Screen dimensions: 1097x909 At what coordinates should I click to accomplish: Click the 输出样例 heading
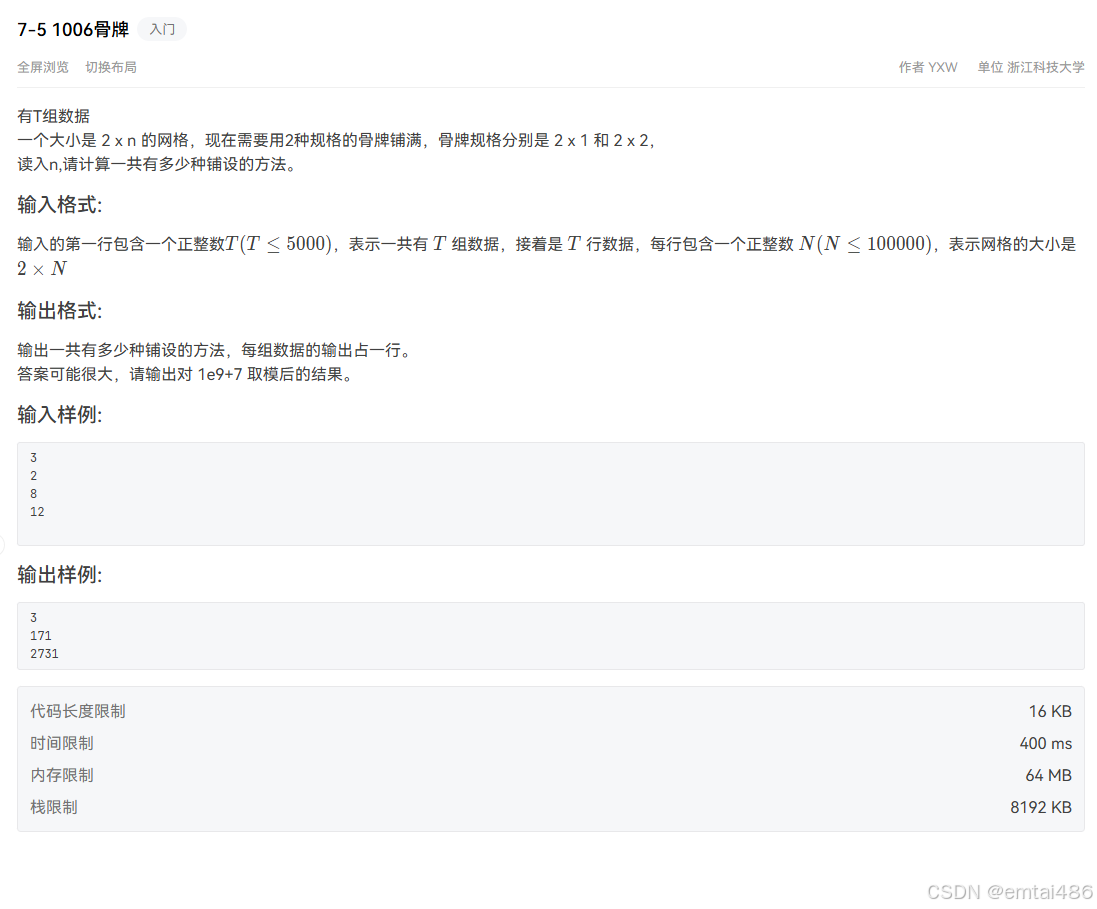coord(59,575)
